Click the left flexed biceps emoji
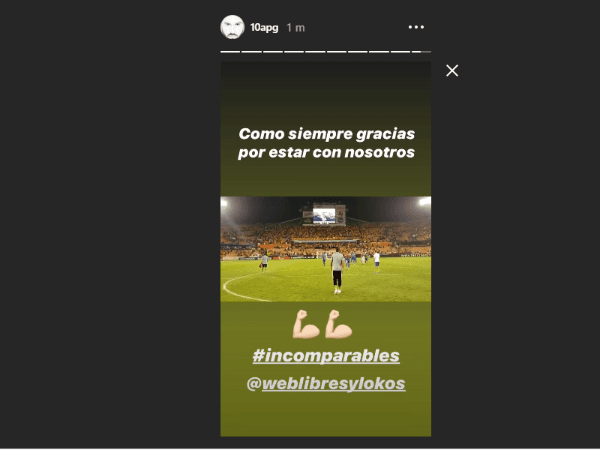 [x=306, y=324]
